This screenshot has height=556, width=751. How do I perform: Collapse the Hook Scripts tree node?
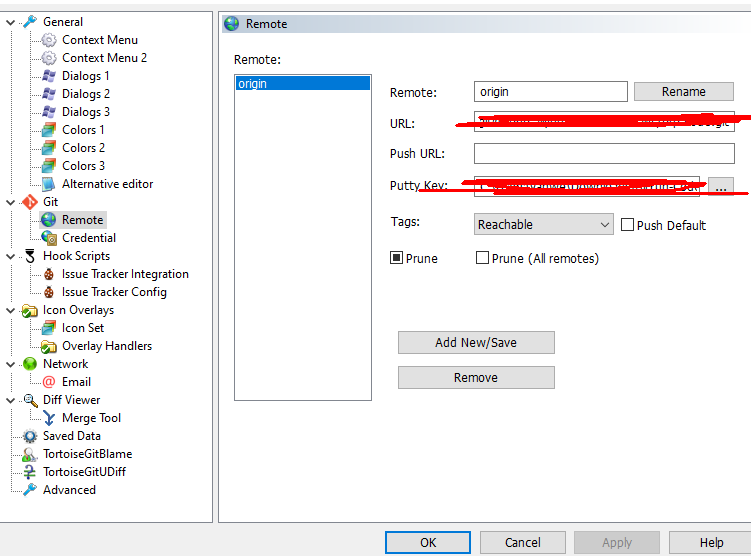point(10,256)
